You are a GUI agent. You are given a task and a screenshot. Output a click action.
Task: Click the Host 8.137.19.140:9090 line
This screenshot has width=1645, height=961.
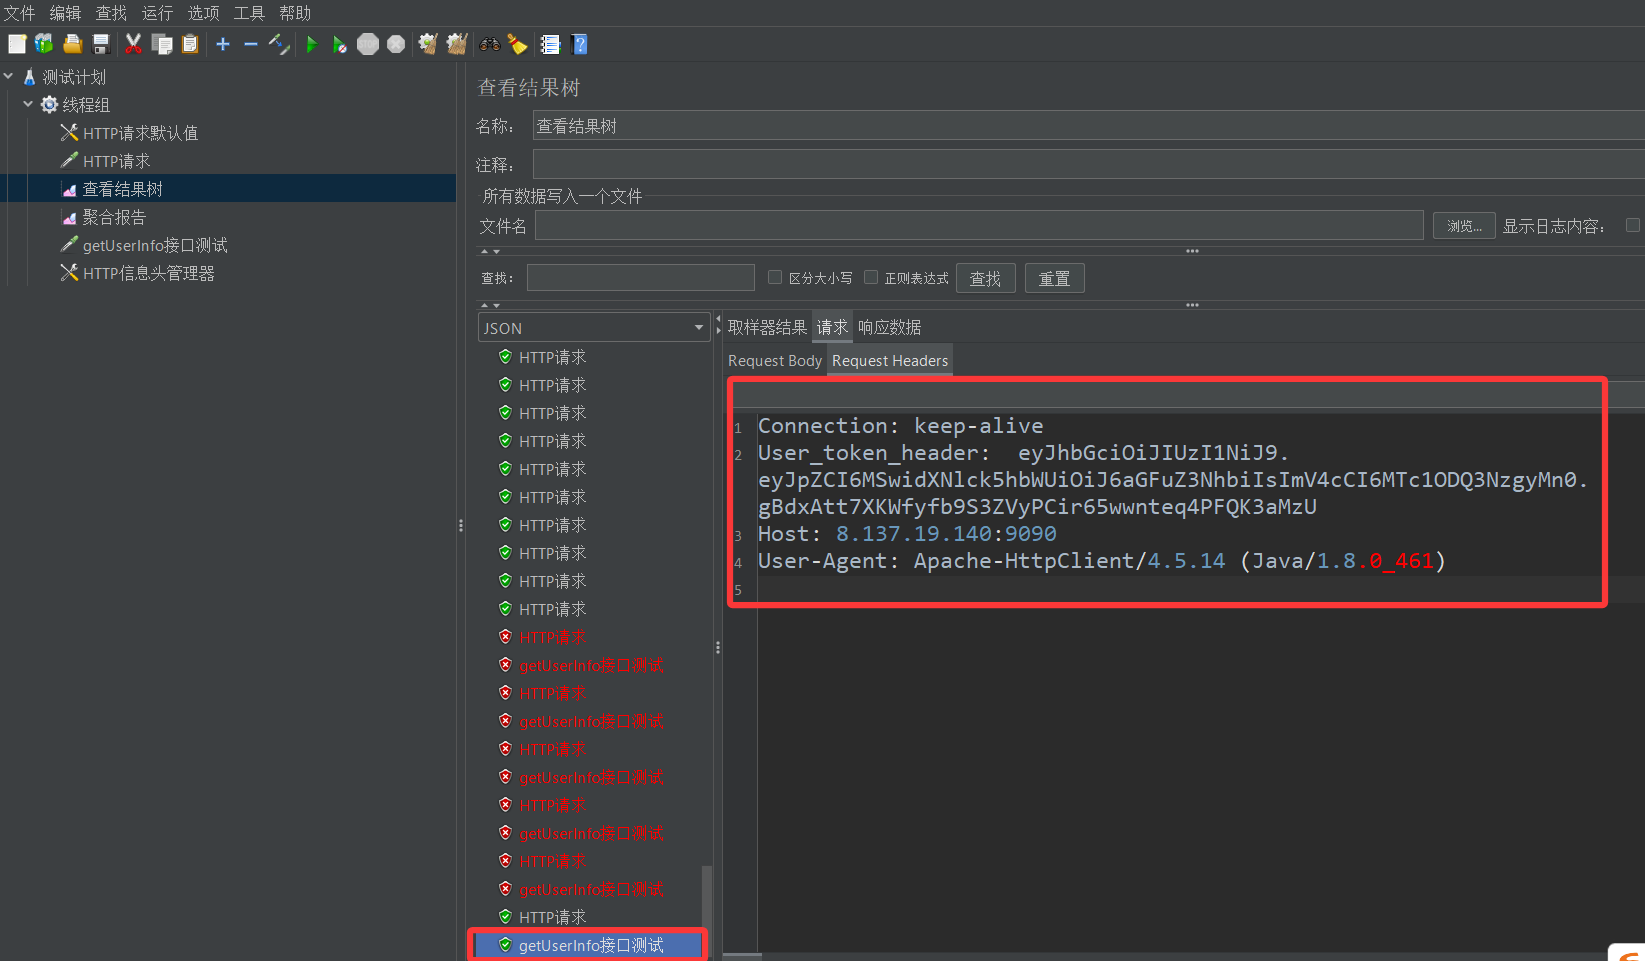point(907,534)
